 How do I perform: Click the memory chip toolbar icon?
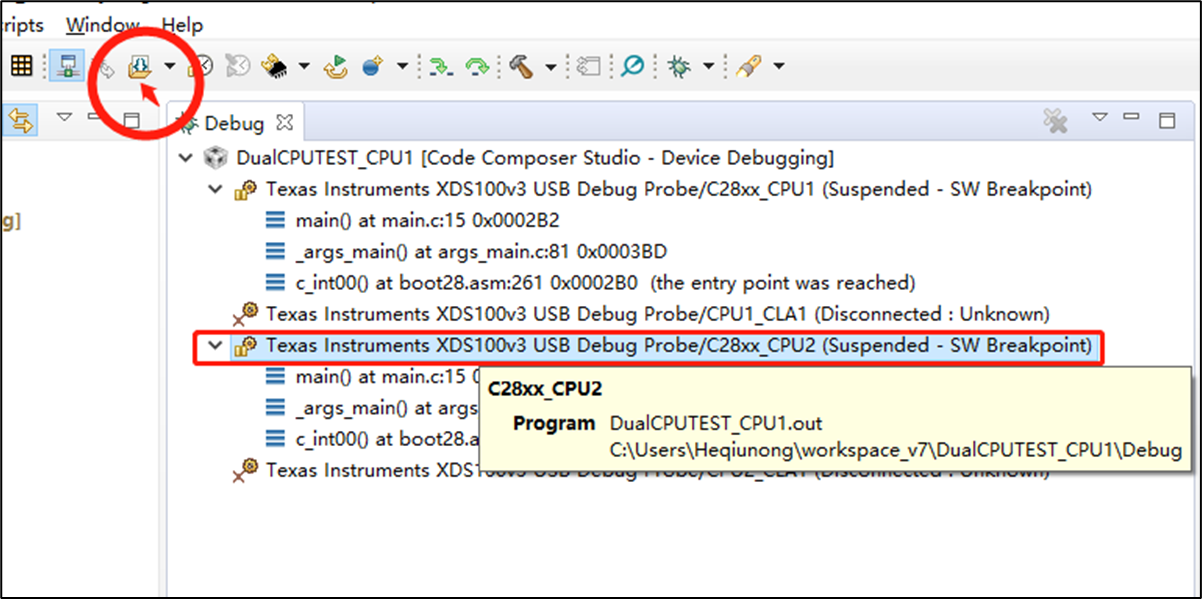point(273,67)
